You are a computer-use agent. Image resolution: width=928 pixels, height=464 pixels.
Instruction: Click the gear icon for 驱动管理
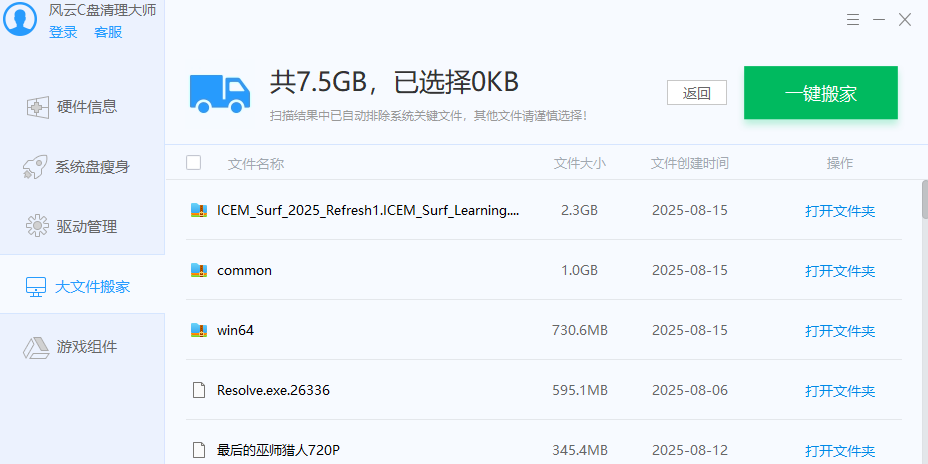(37, 227)
